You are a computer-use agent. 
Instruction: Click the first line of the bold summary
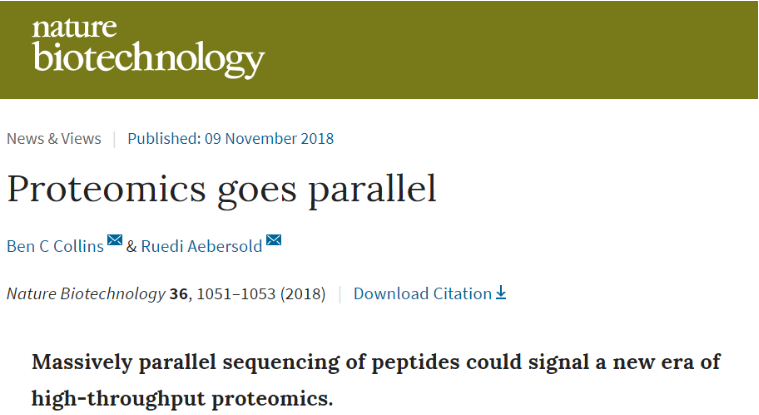[376, 361]
